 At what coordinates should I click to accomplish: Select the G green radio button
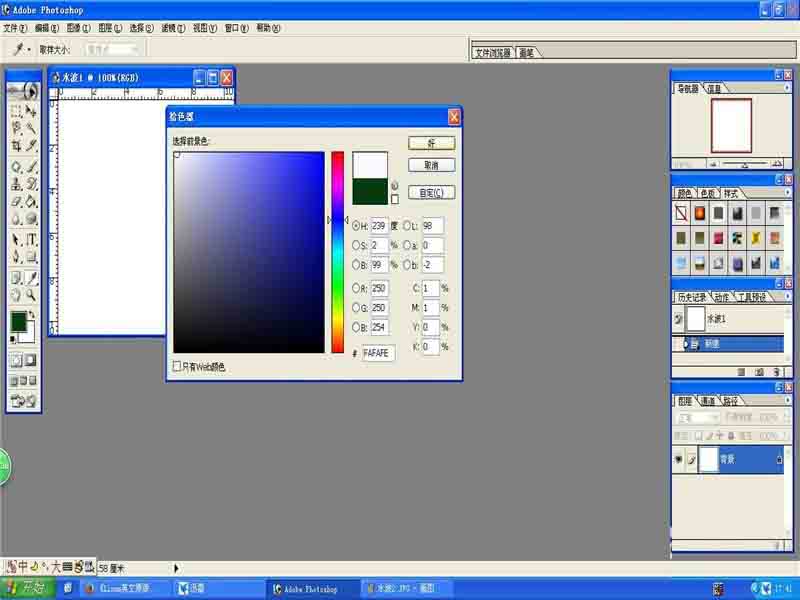tap(356, 308)
